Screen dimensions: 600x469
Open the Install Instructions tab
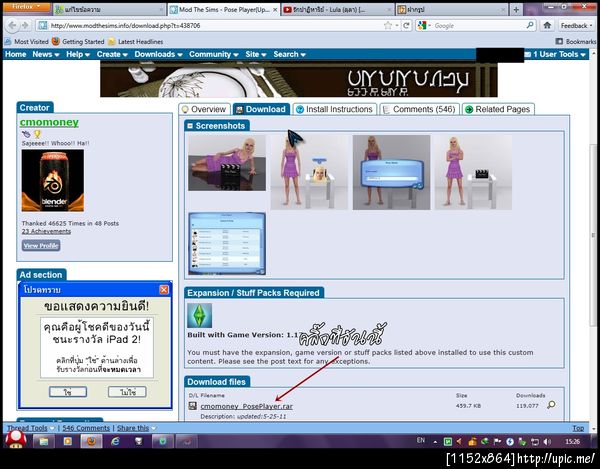(334, 109)
